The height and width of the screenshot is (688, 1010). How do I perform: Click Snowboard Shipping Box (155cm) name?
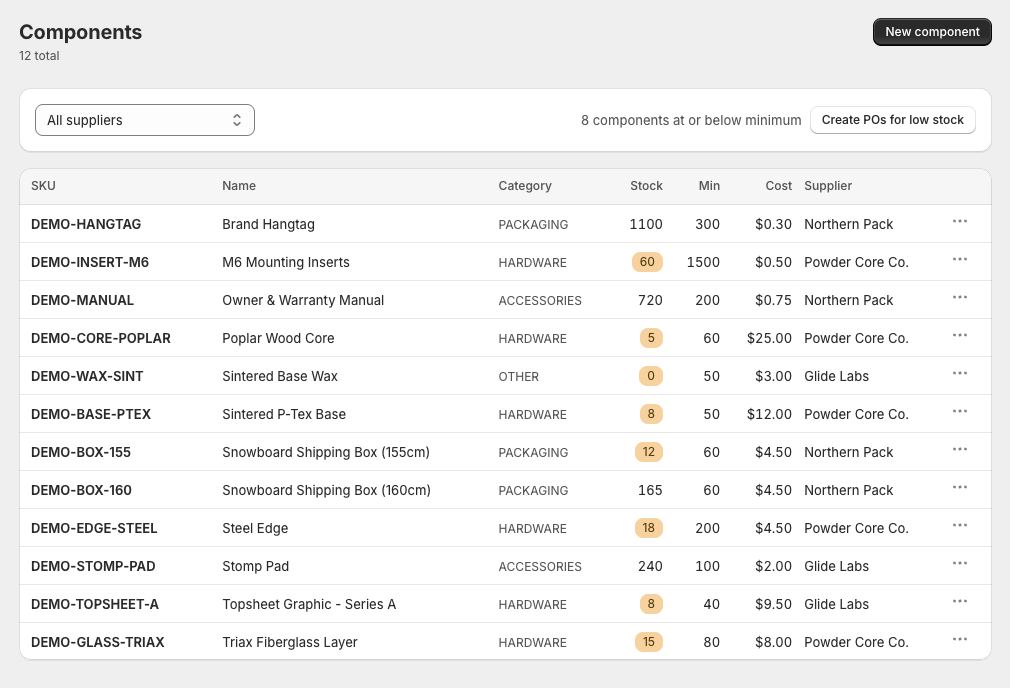click(x=326, y=452)
